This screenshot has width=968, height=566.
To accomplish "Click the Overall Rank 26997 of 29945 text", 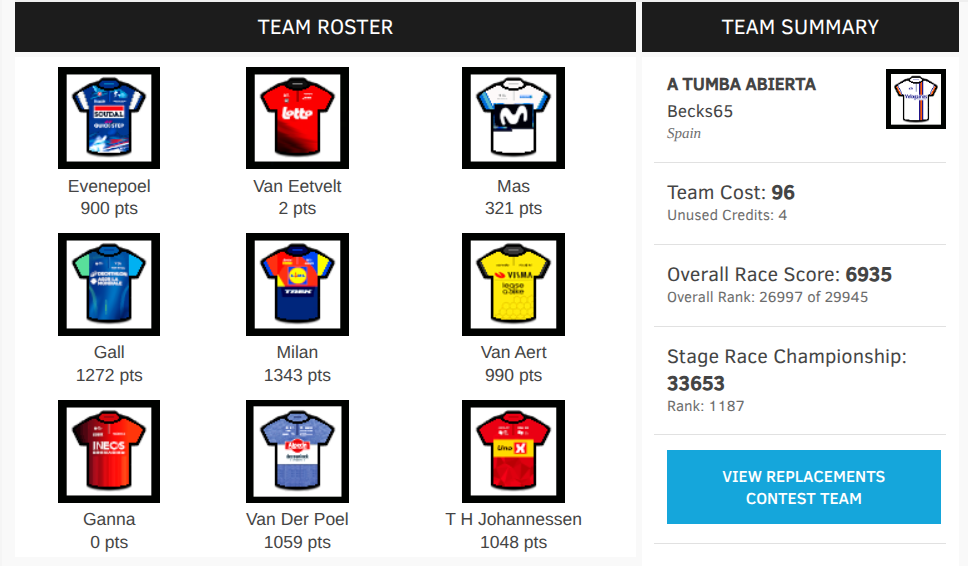I will pyautogui.click(x=767, y=298).
